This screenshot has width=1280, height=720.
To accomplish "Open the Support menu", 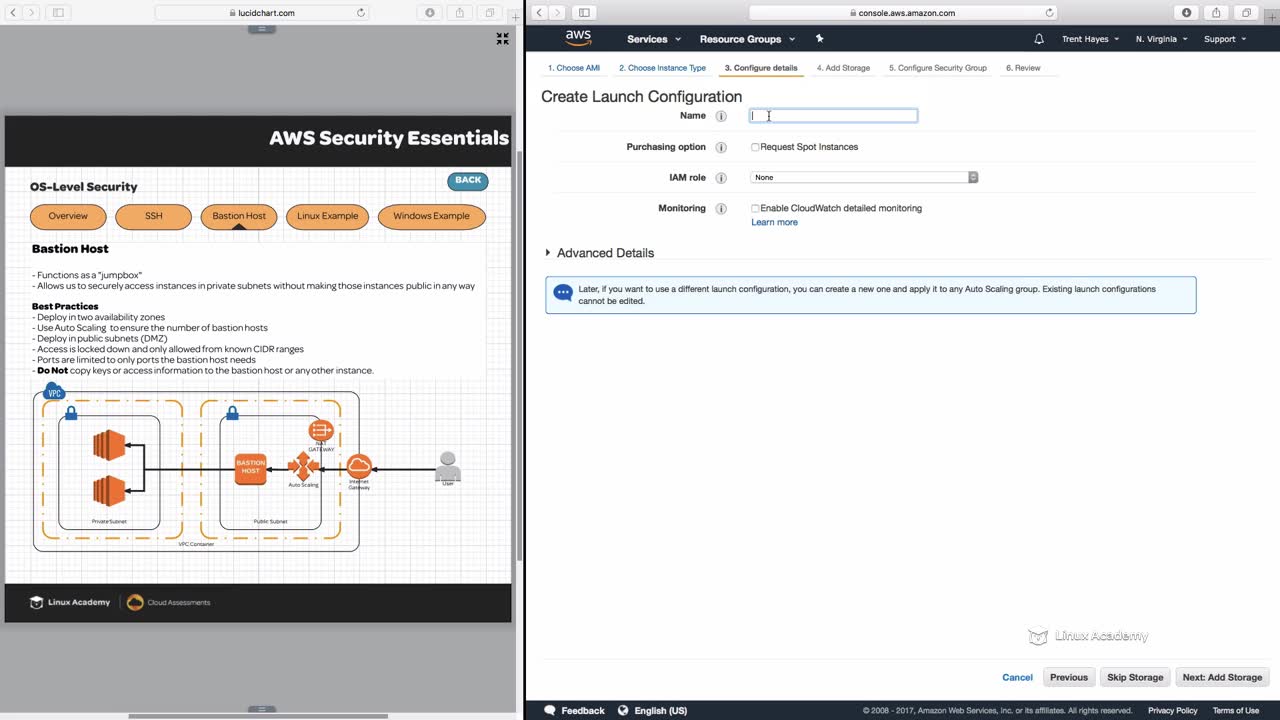I will tap(1225, 39).
